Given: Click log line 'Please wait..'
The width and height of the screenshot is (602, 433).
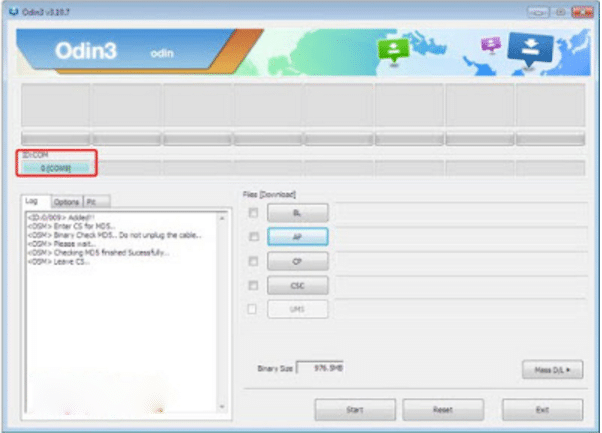Looking at the screenshot, I should coord(62,244).
